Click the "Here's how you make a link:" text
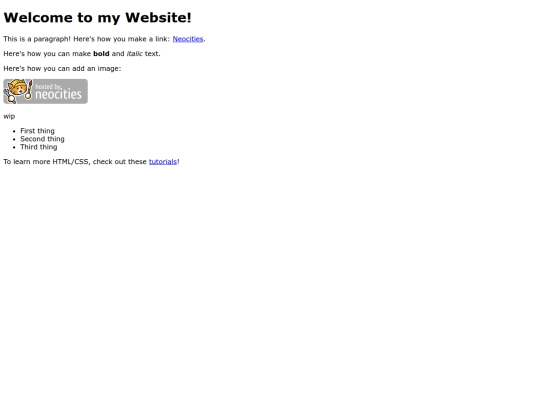Screen dimensions: 540x405 [122, 39]
